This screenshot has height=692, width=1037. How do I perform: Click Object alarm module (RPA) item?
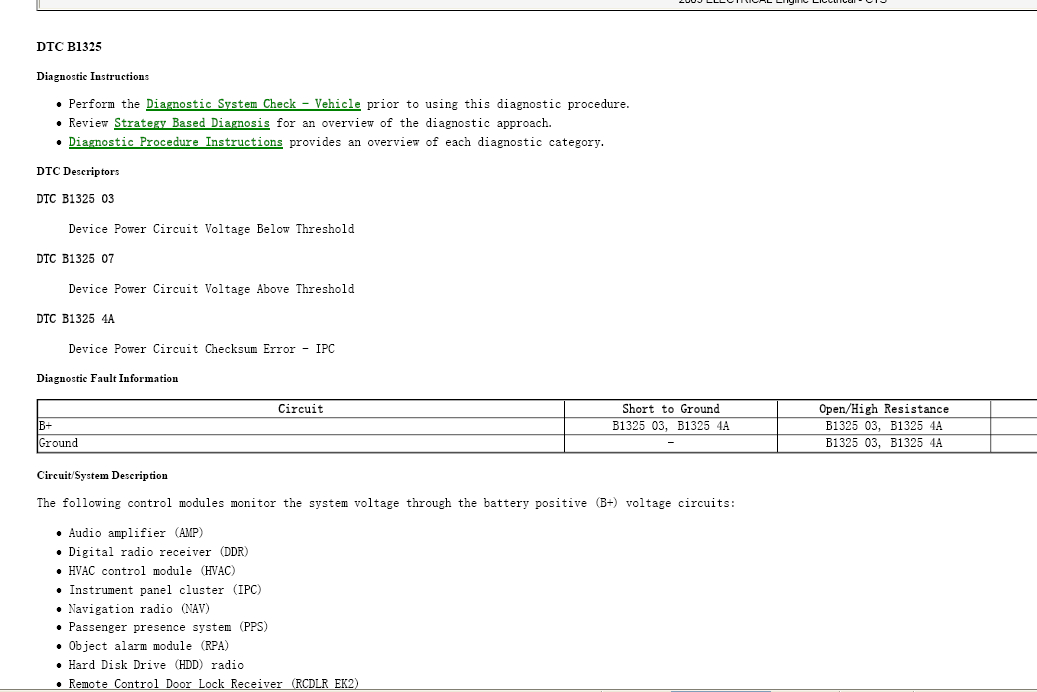[x=149, y=646]
